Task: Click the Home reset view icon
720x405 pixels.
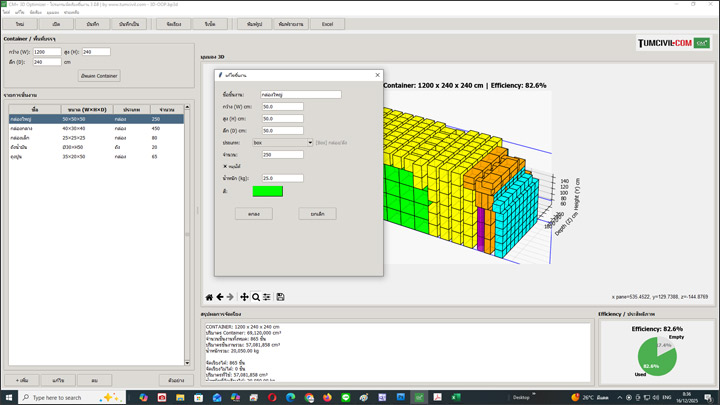Action: click(x=209, y=297)
